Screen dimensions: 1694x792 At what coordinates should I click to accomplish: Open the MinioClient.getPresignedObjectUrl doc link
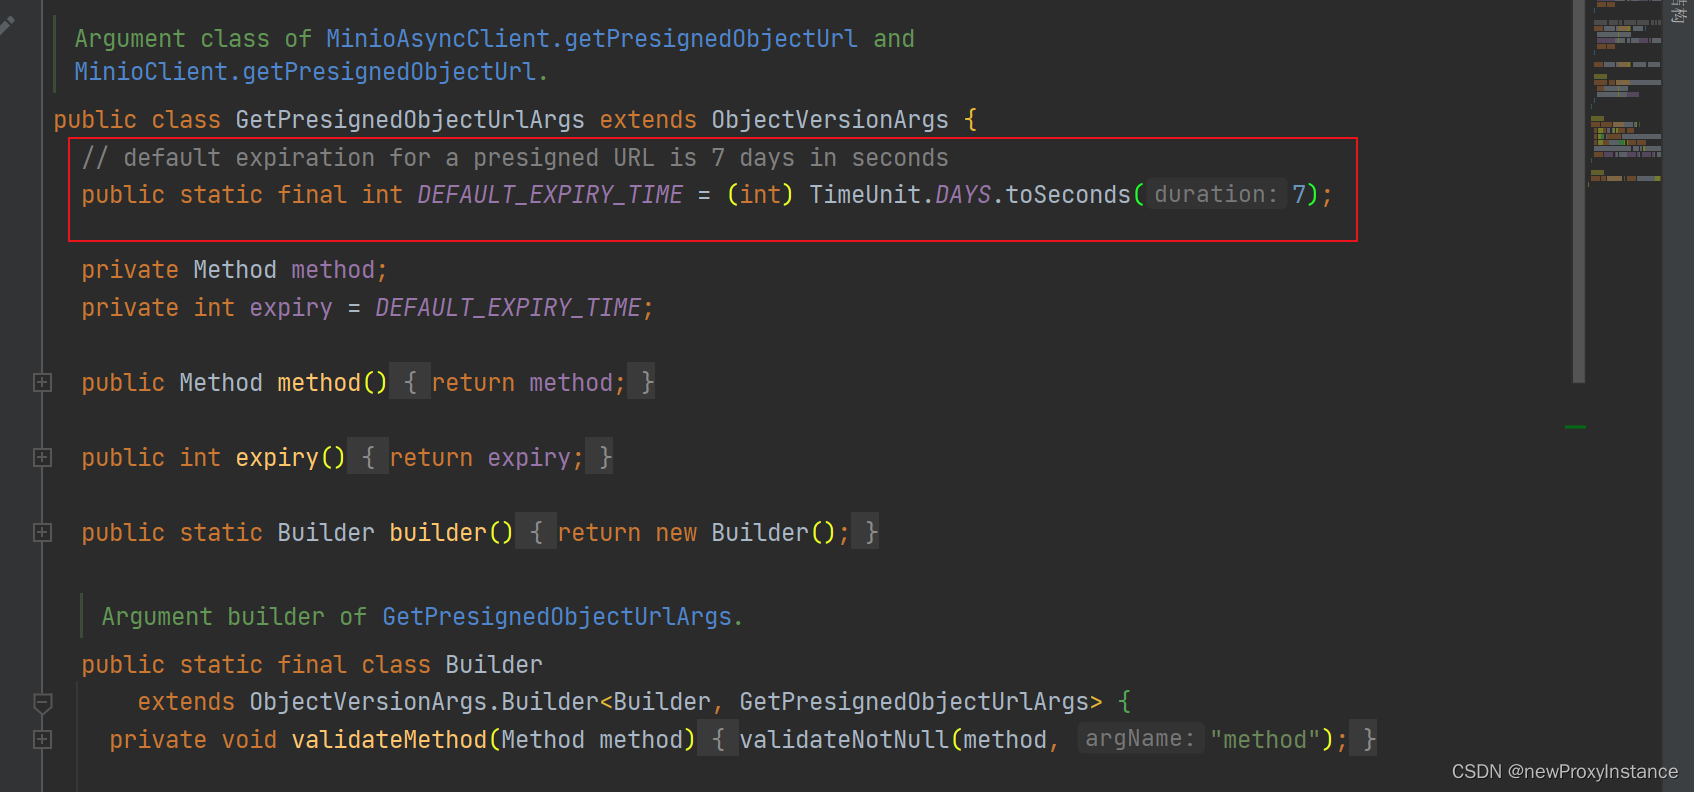pos(306,72)
